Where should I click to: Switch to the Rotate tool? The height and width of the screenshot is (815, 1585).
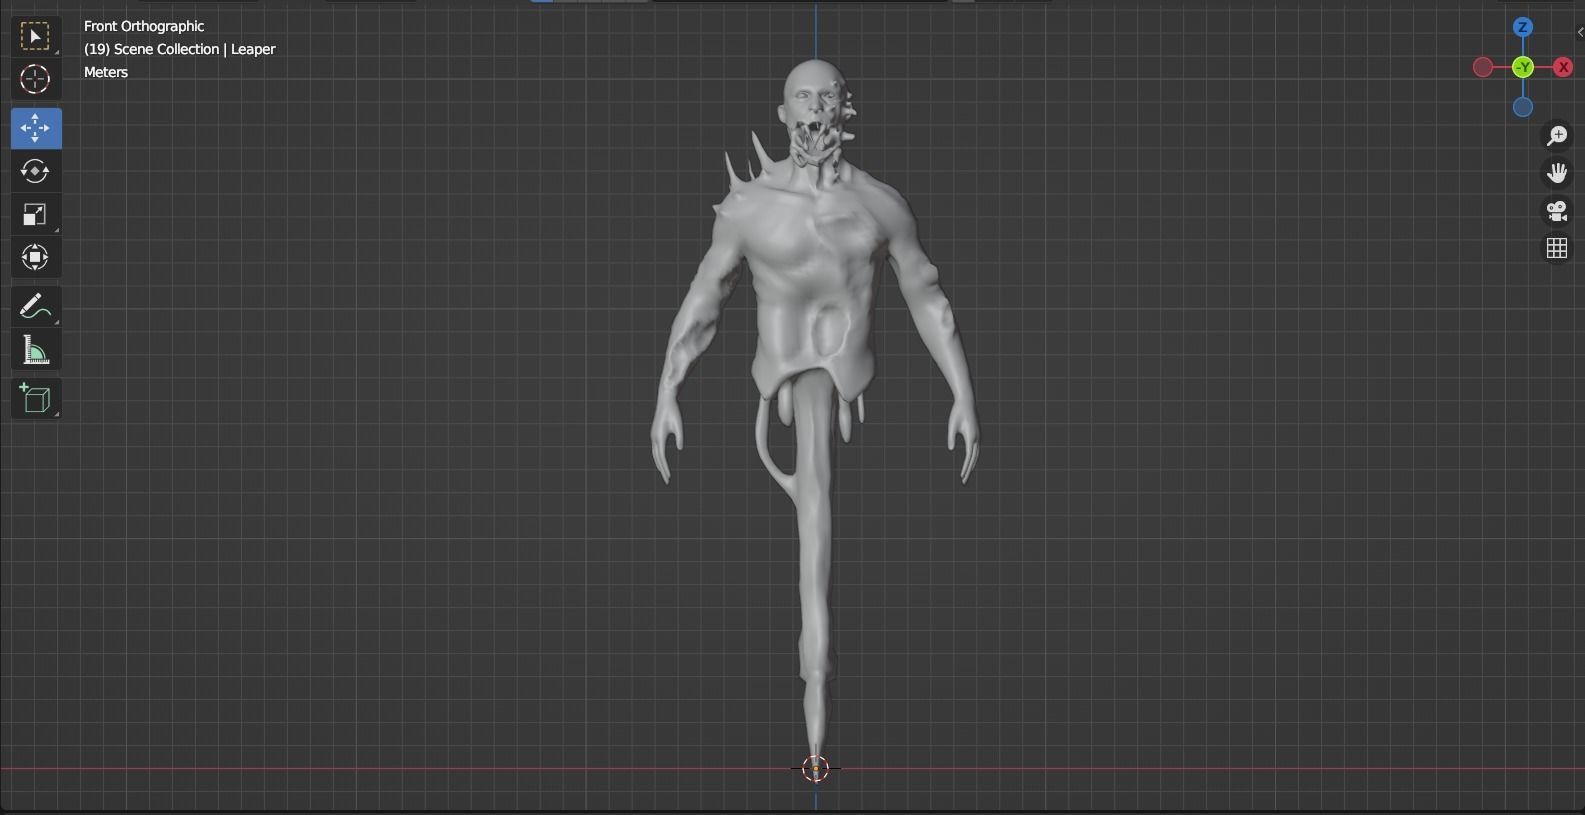35,171
